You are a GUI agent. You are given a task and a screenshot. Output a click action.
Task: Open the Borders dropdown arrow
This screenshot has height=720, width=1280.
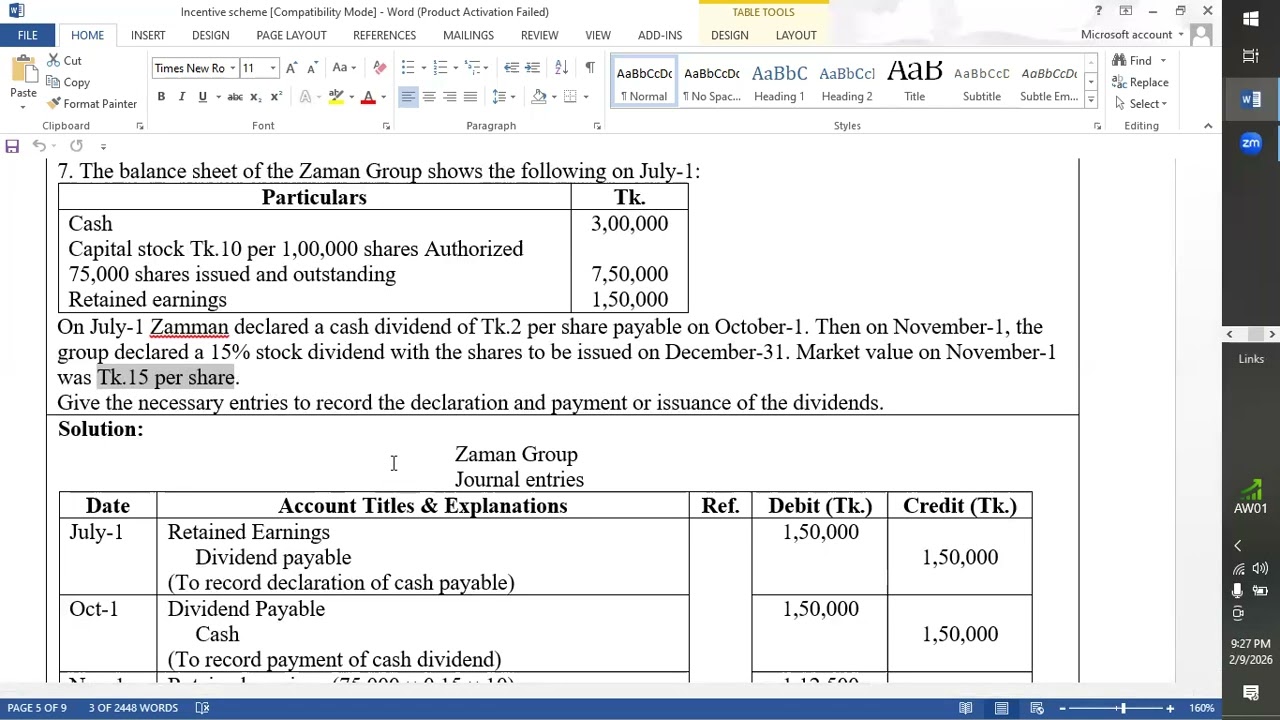tap(586, 97)
